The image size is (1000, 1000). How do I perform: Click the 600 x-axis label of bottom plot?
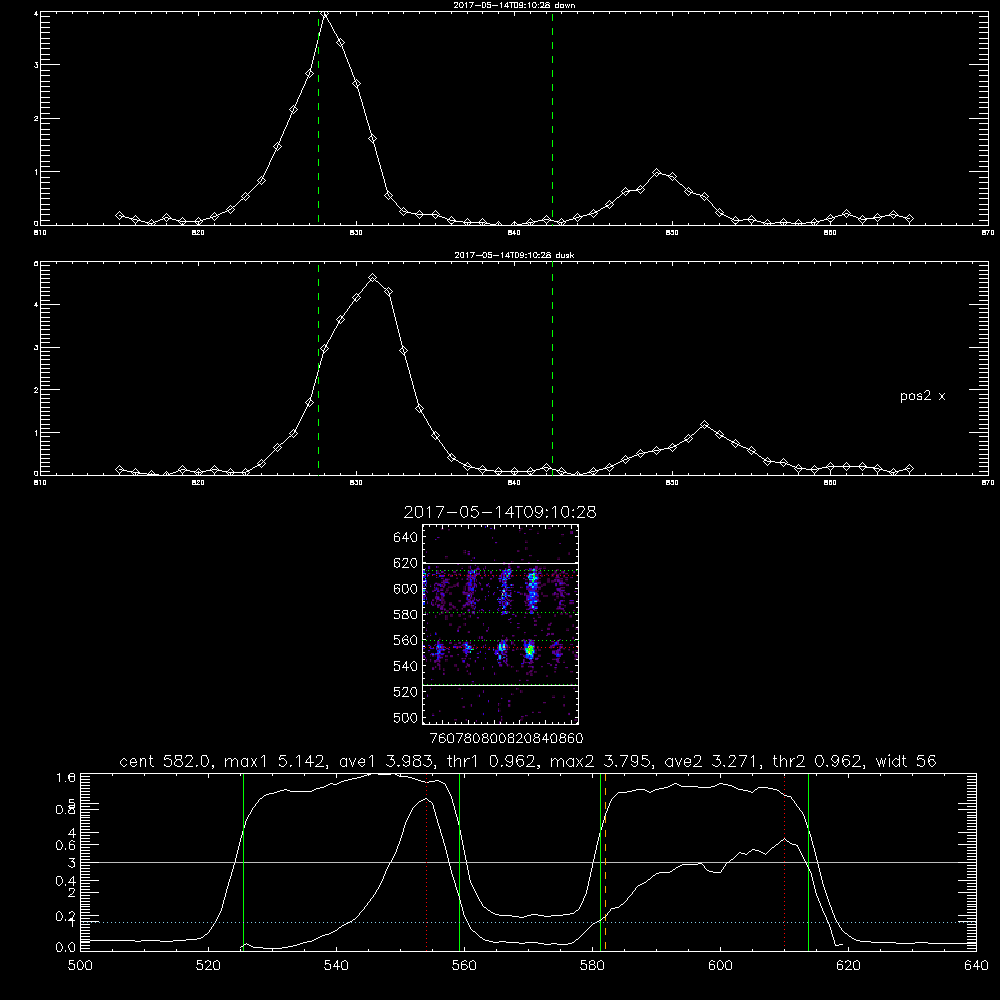click(720, 966)
